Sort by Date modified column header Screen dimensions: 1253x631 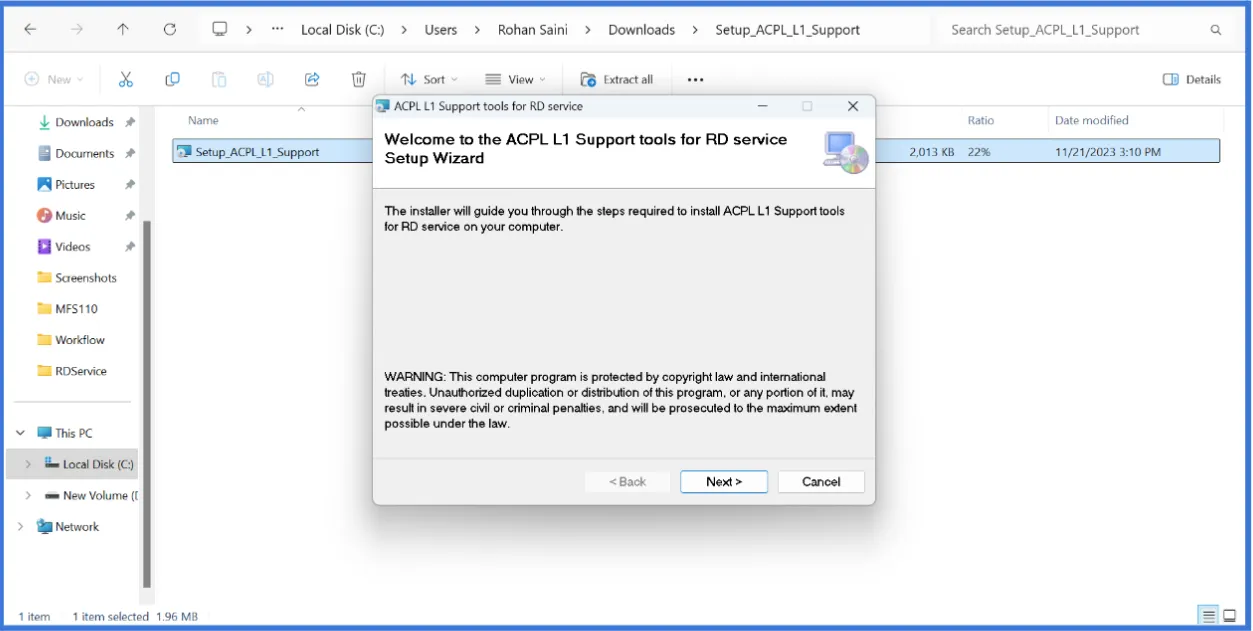point(1092,120)
